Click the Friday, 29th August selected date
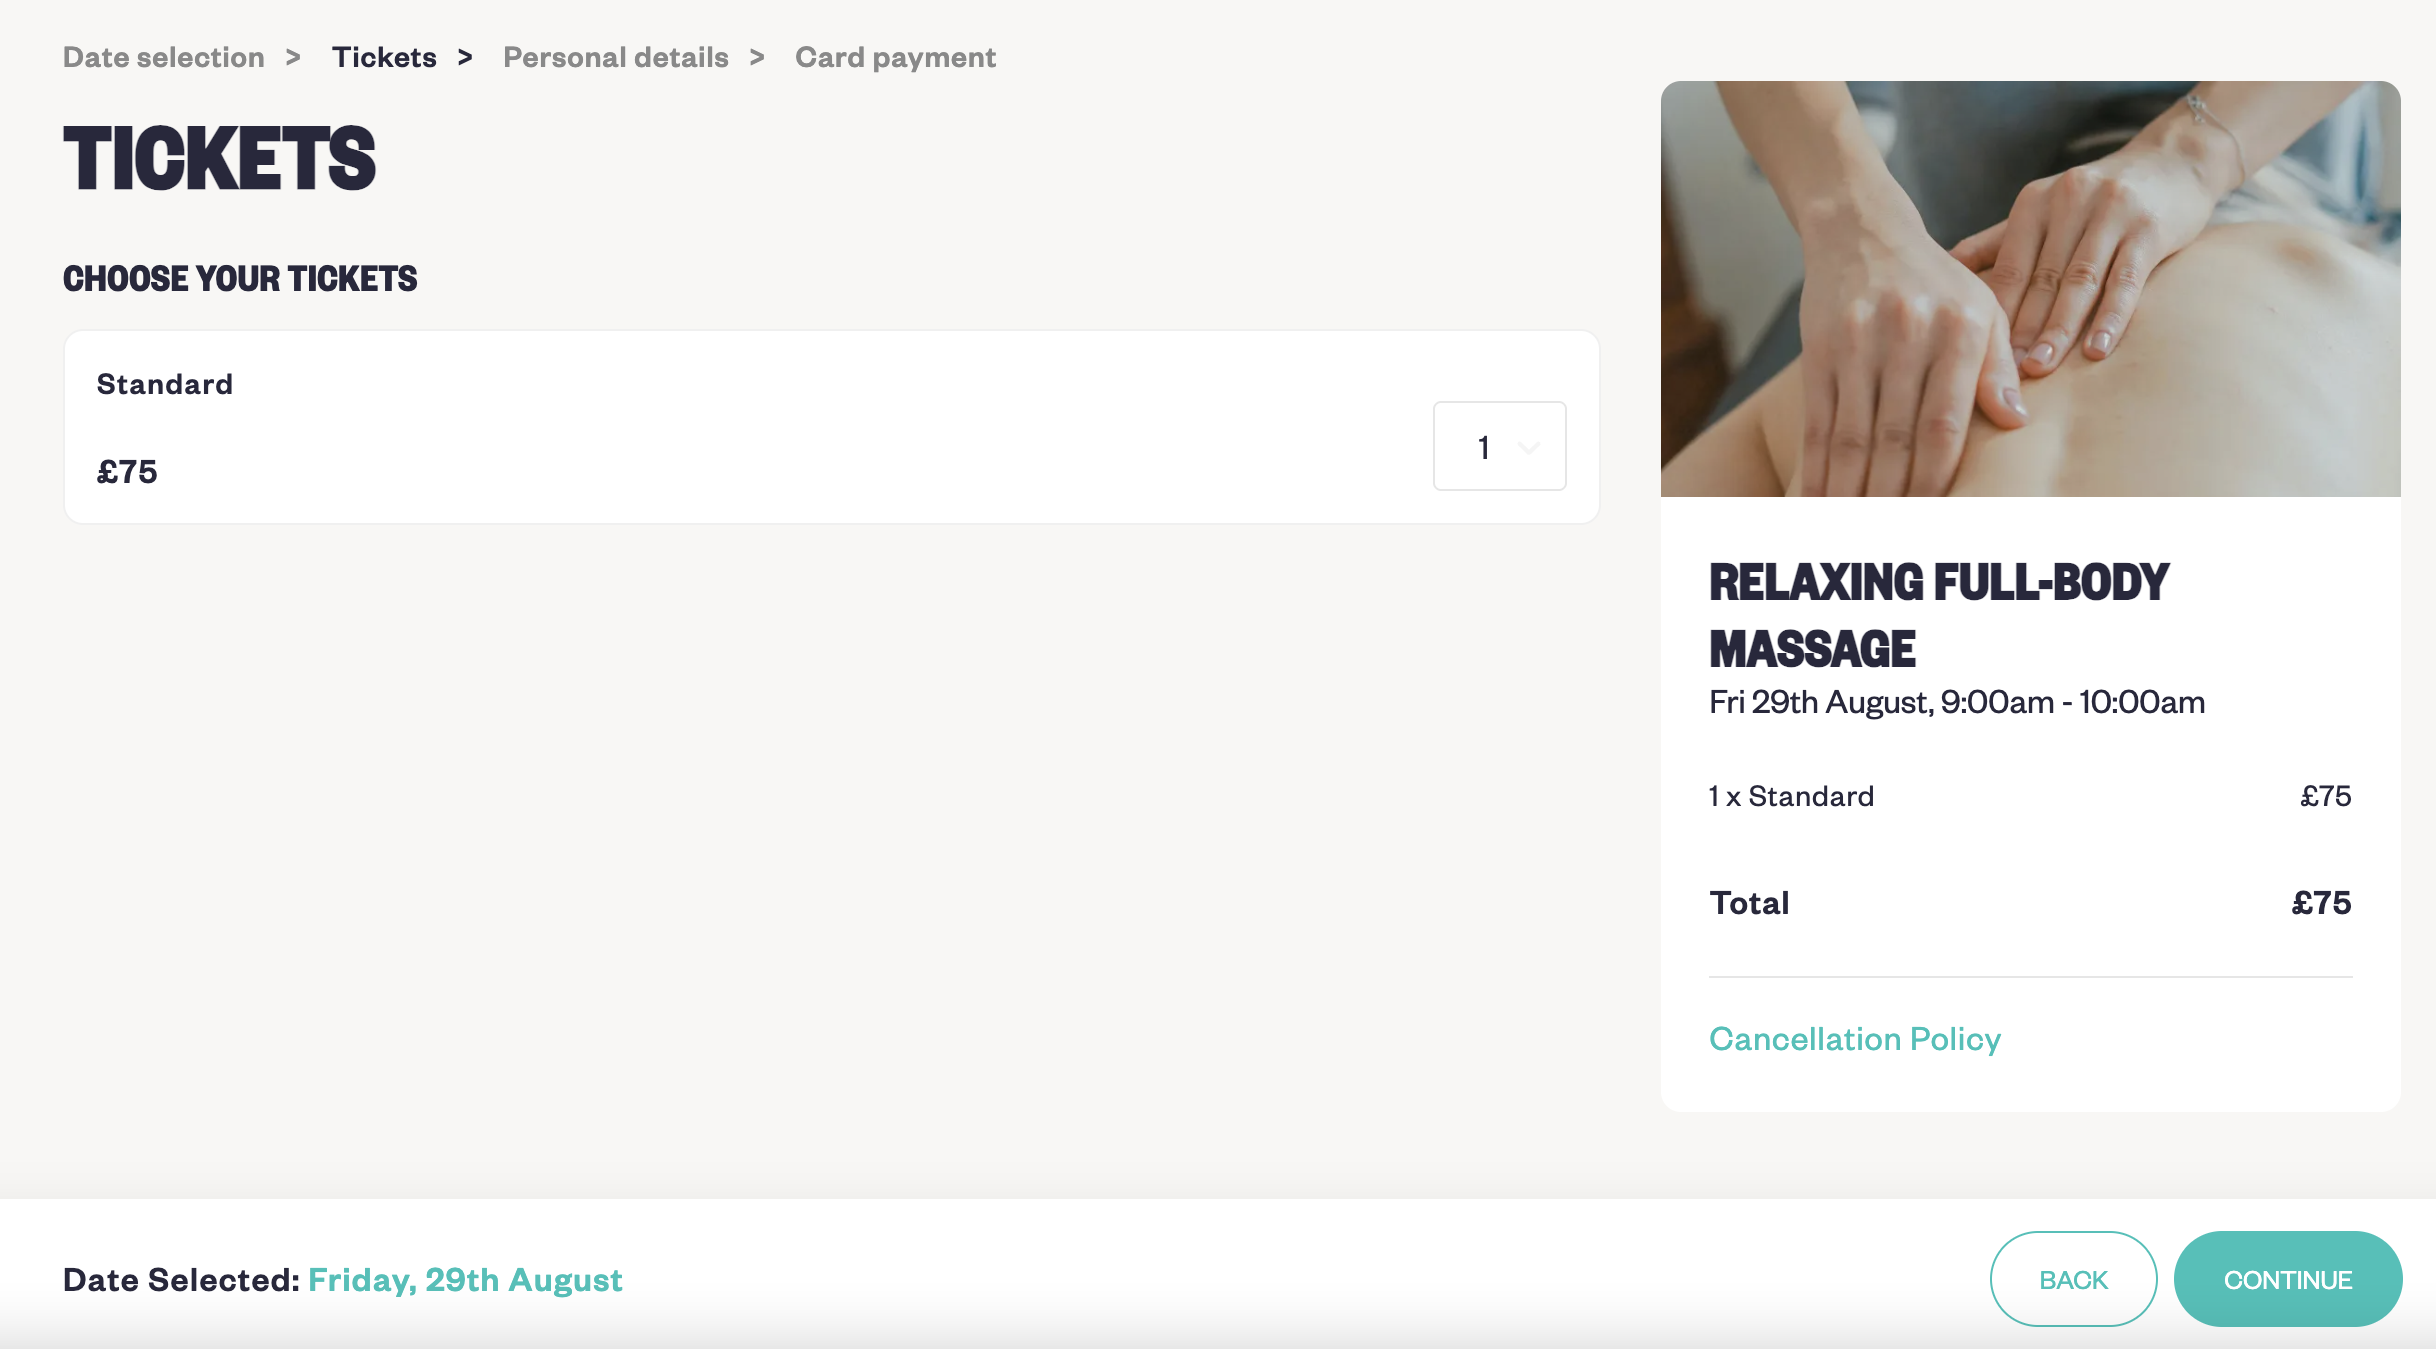Screen dimensions: 2436x1349 [465, 1280]
